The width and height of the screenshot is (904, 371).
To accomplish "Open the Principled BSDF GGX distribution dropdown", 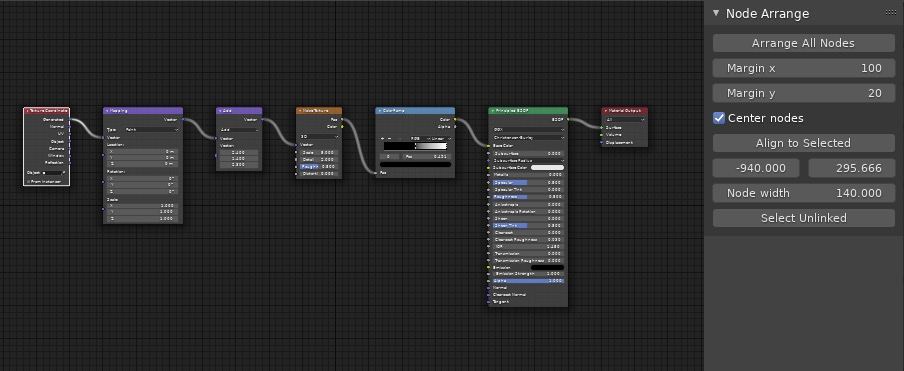I will tap(529, 130).
